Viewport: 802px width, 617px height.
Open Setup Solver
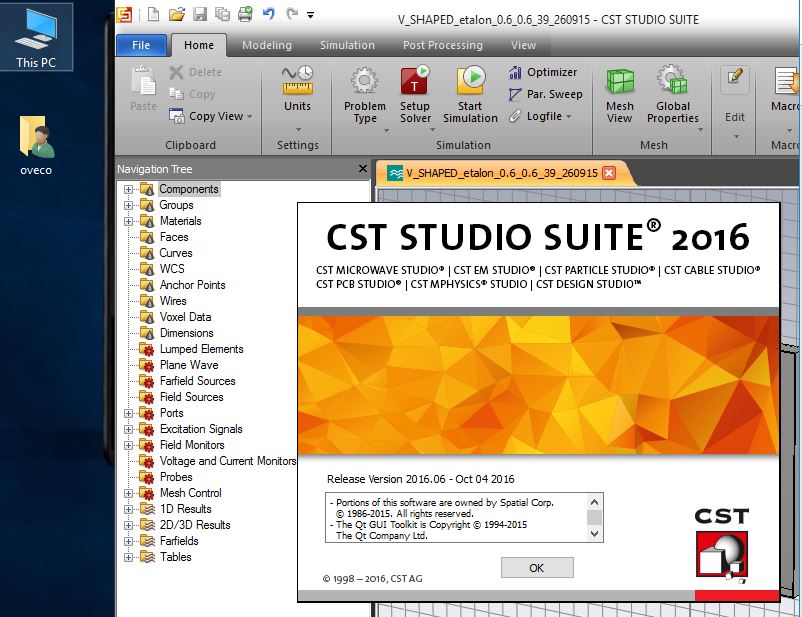pos(415,94)
